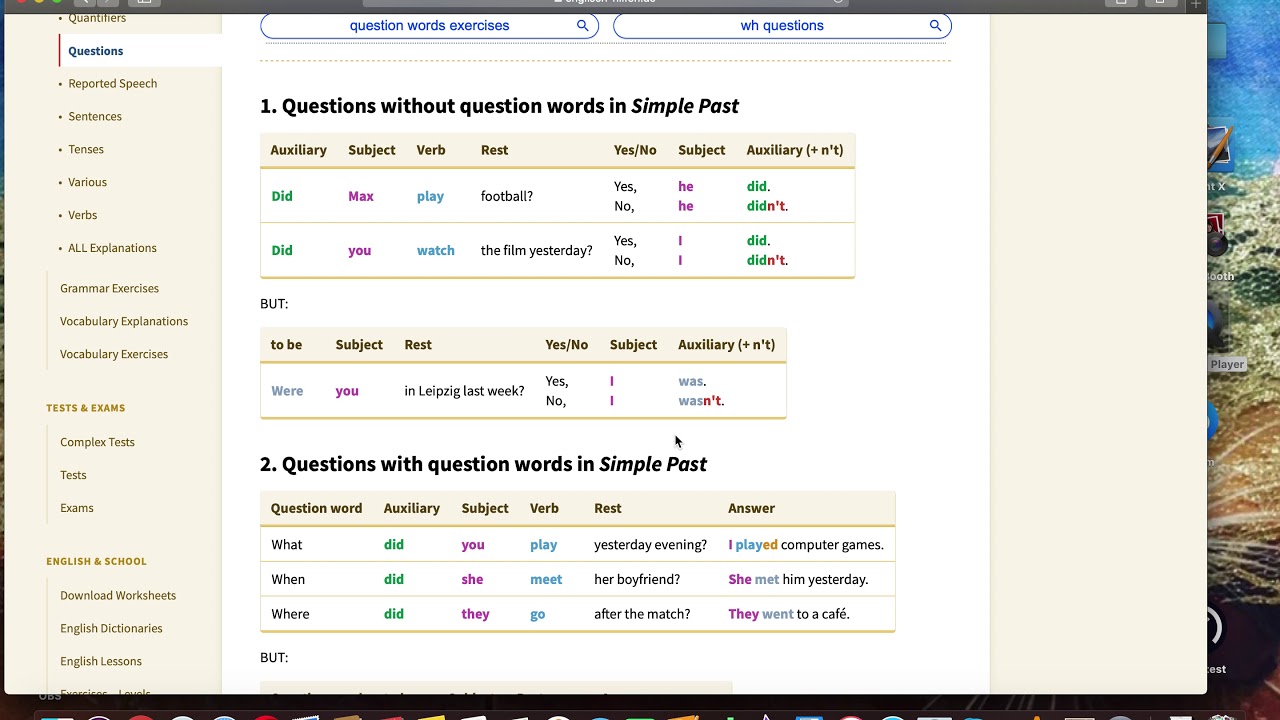
Task: Click the 'to be' column header
Action: (286, 345)
